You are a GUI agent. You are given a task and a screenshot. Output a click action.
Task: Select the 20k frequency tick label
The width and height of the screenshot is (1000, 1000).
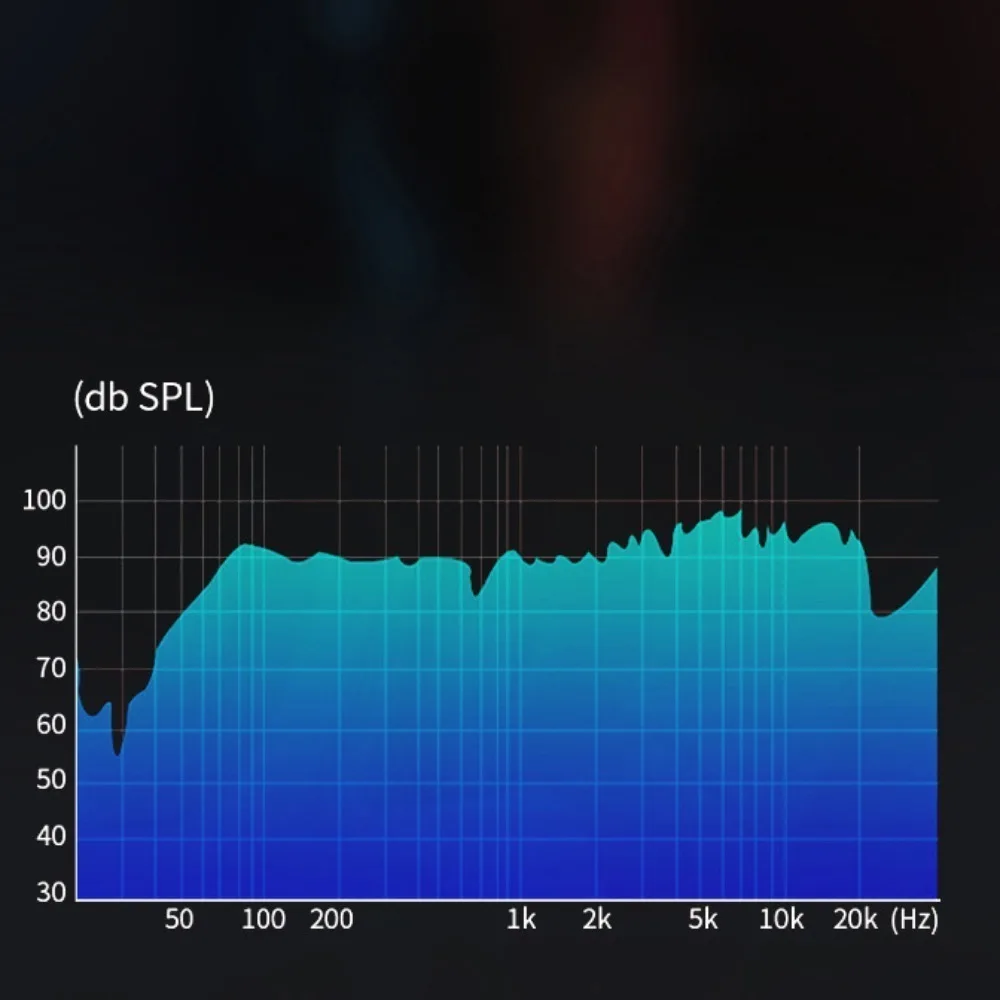855,917
